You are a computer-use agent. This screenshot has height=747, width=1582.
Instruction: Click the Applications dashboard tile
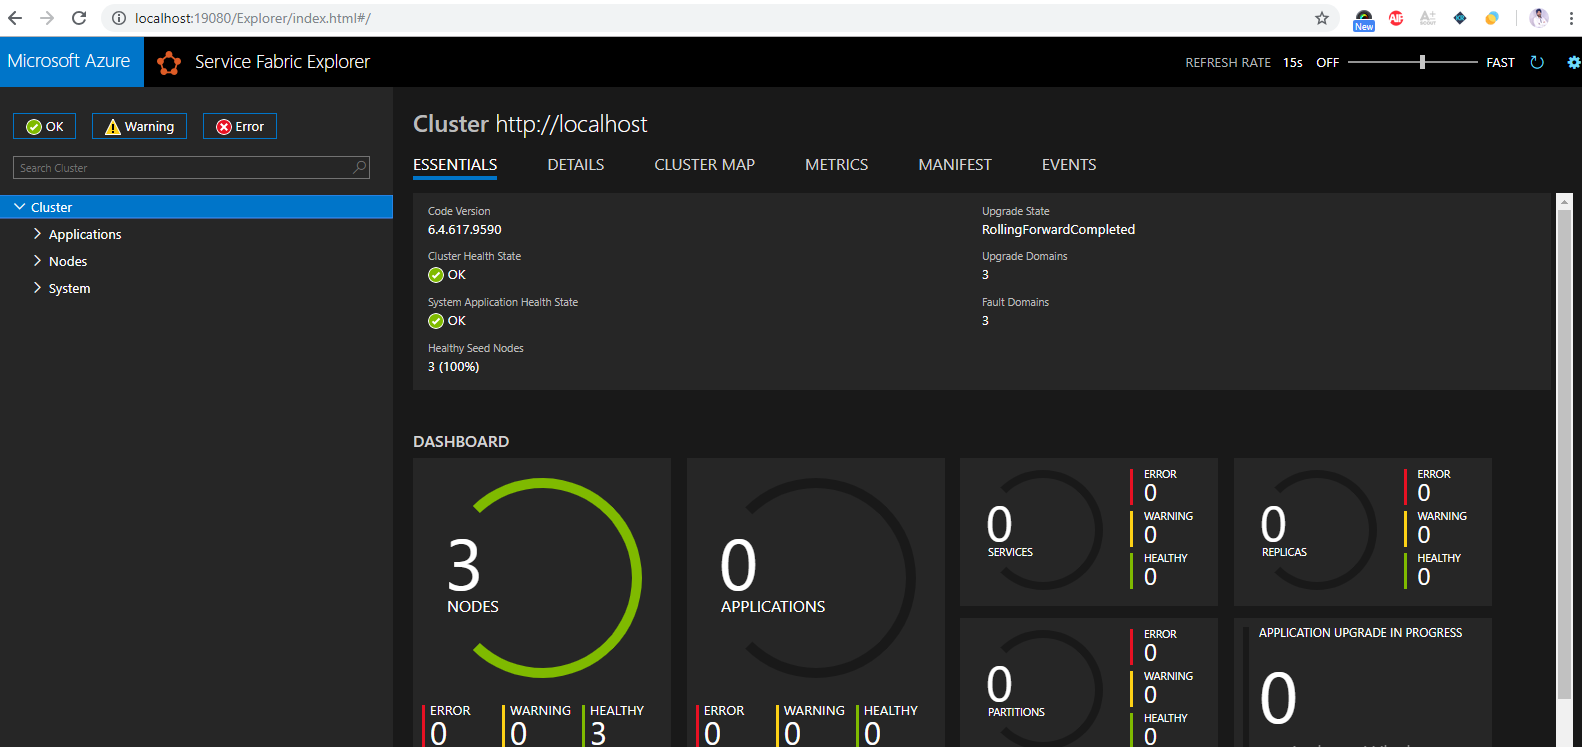[x=816, y=602]
